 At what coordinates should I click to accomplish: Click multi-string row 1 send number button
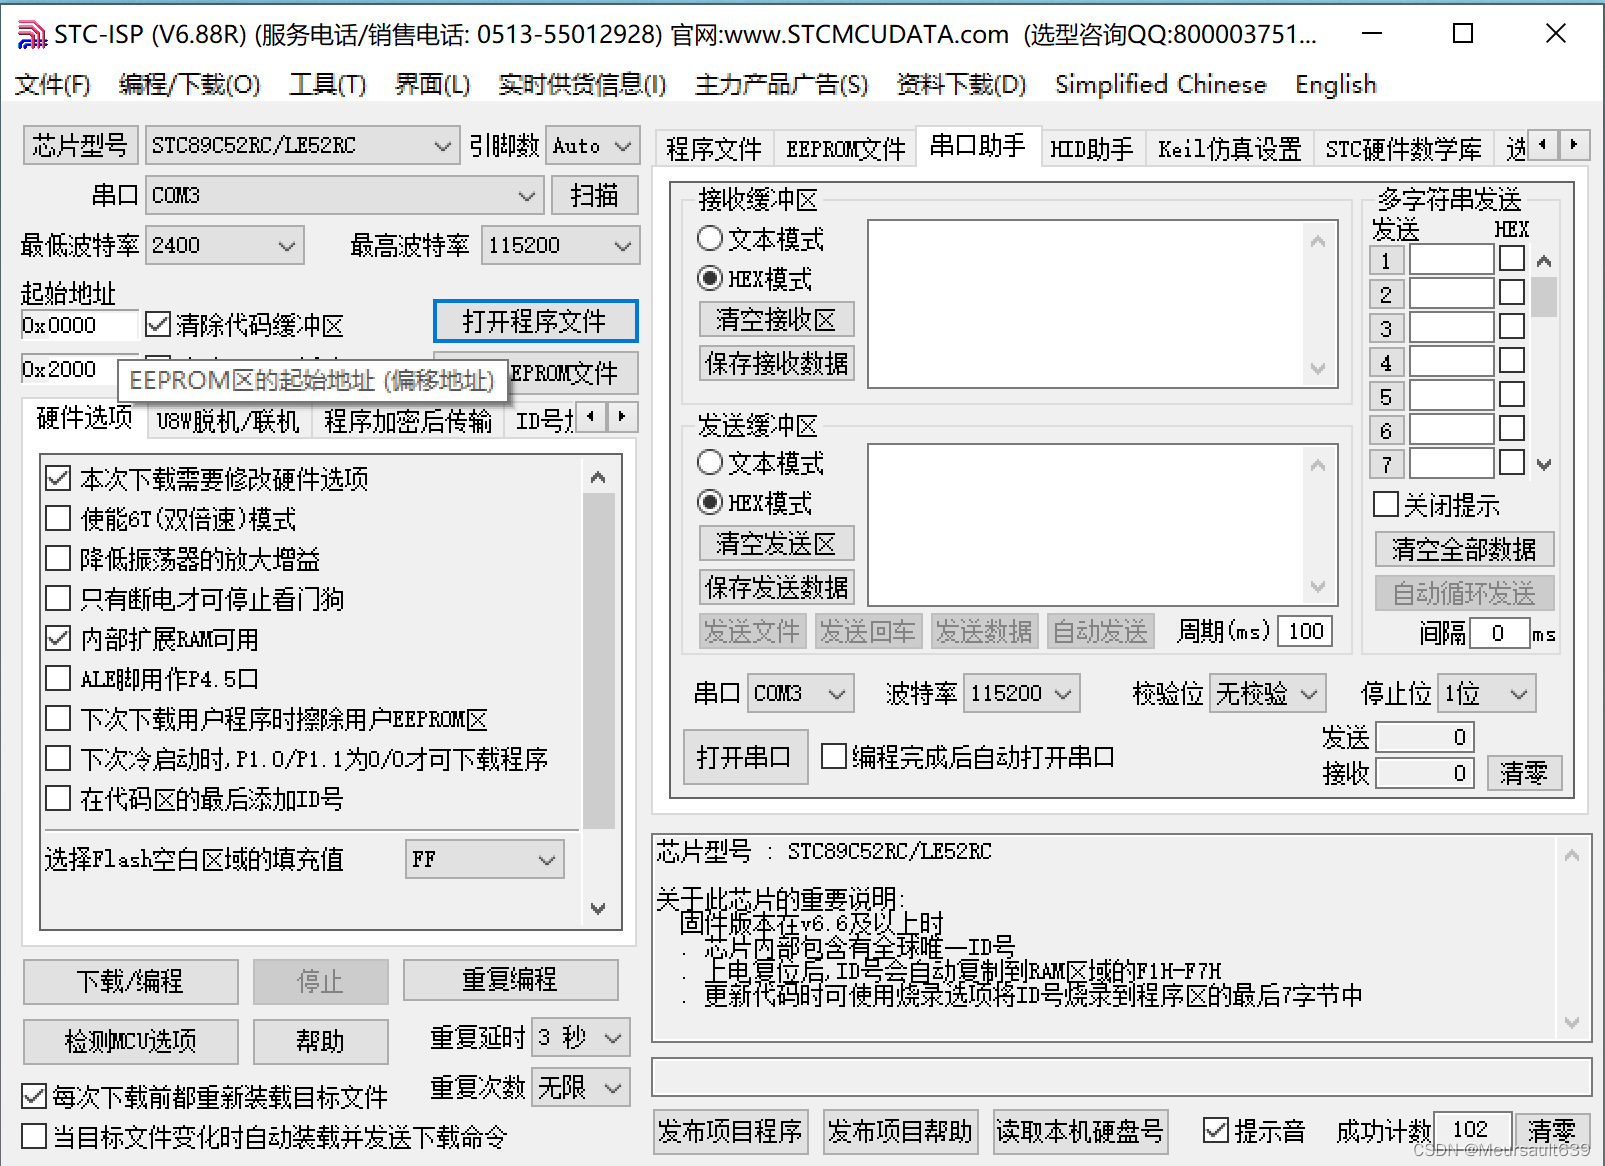[x=1386, y=261]
